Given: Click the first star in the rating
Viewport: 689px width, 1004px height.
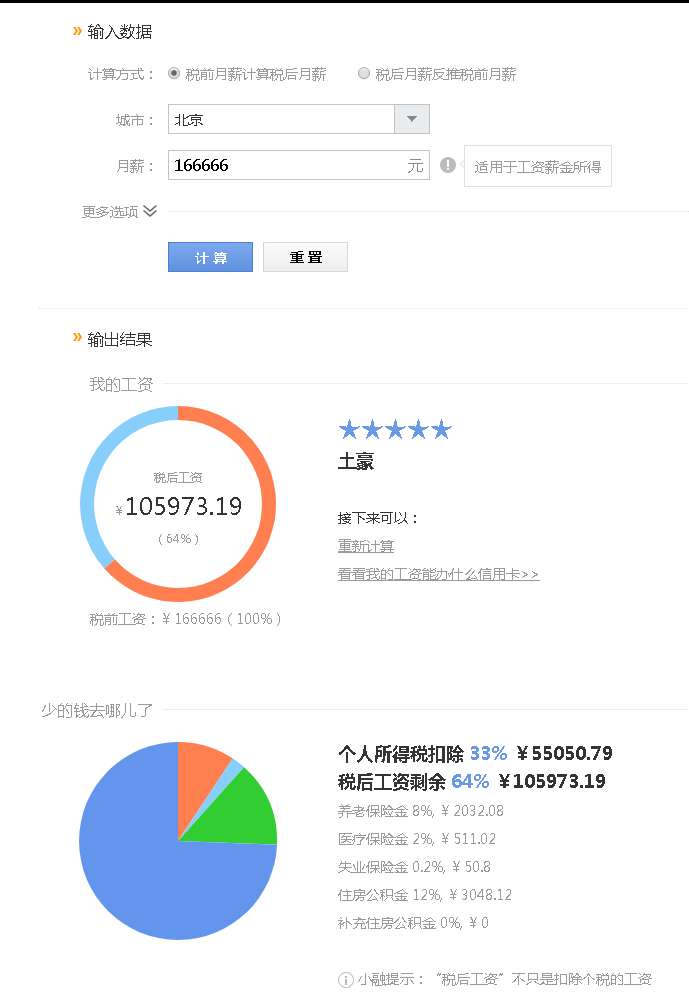Looking at the screenshot, I should click(349, 430).
